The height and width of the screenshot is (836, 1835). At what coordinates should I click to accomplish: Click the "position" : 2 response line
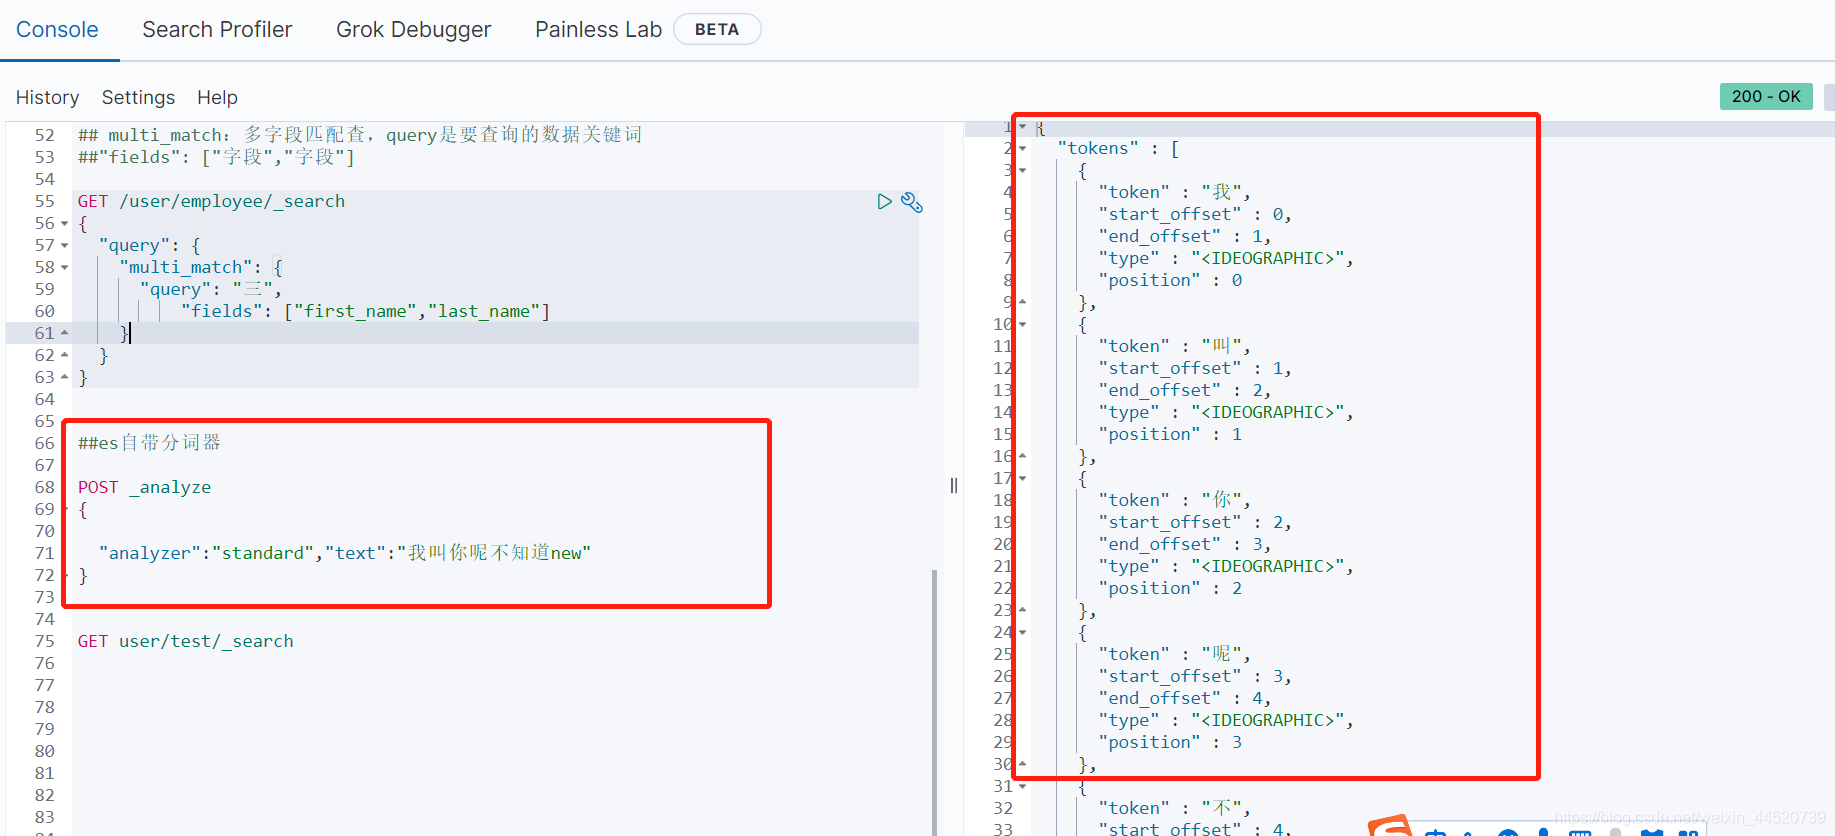click(1170, 589)
